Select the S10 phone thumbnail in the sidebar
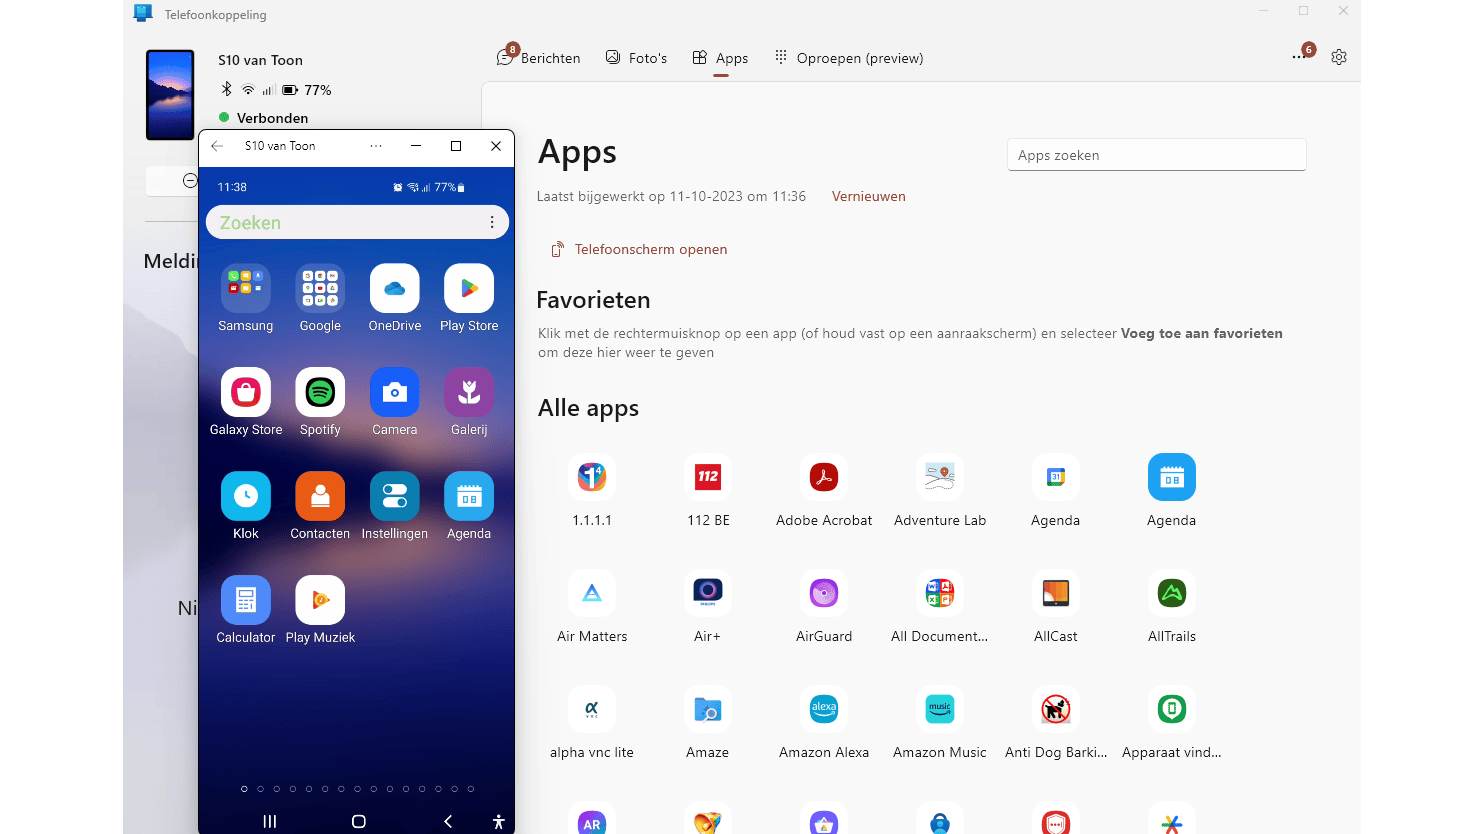1483x834 pixels. [170, 95]
